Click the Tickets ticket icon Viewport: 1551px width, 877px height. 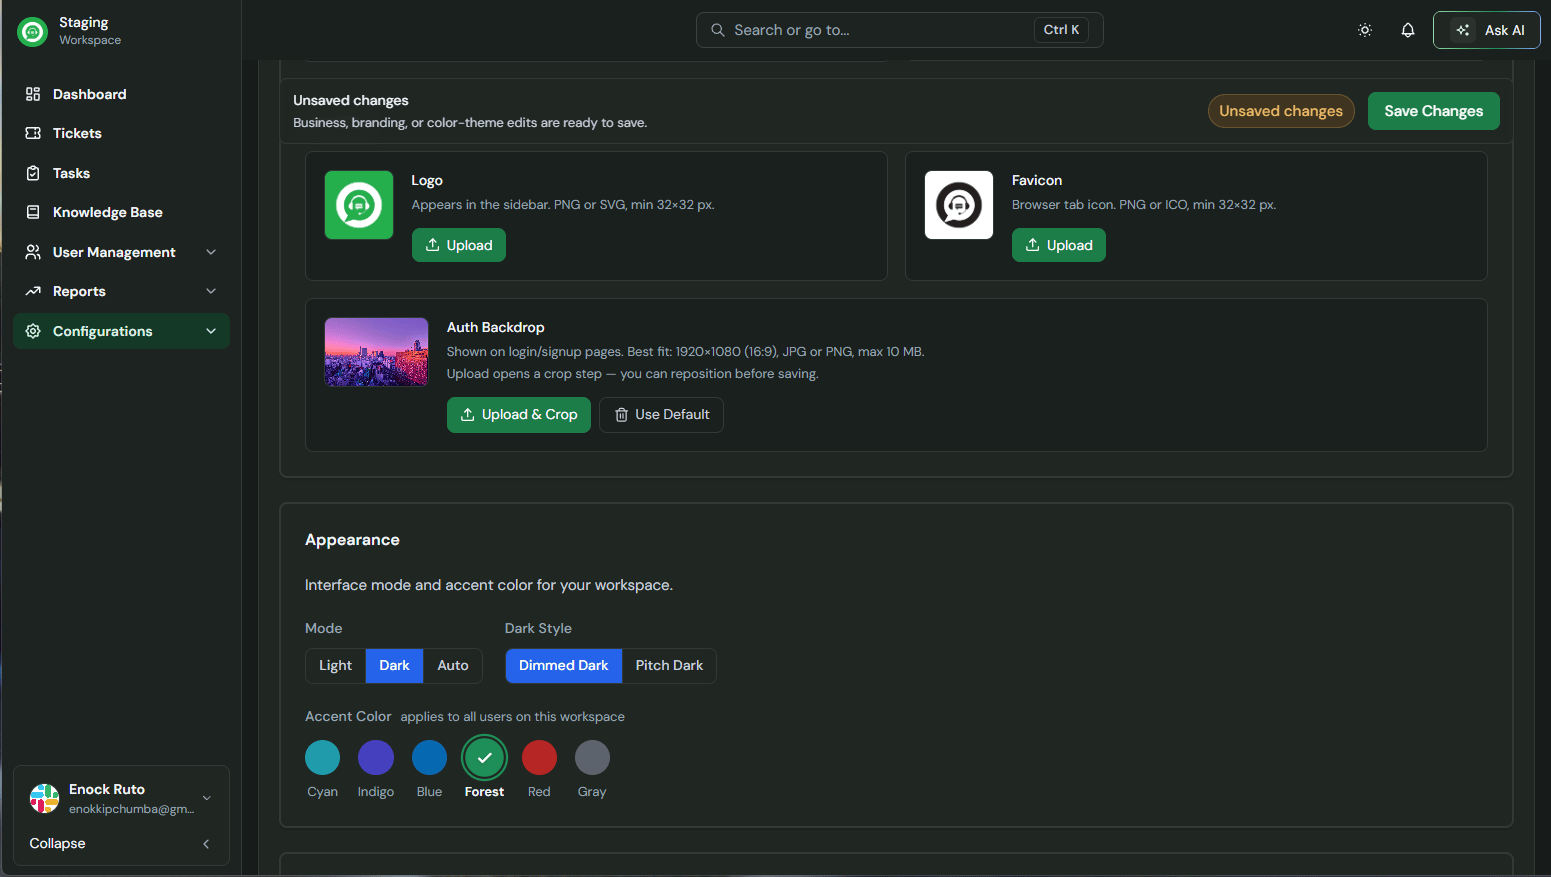(x=33, y=133)
